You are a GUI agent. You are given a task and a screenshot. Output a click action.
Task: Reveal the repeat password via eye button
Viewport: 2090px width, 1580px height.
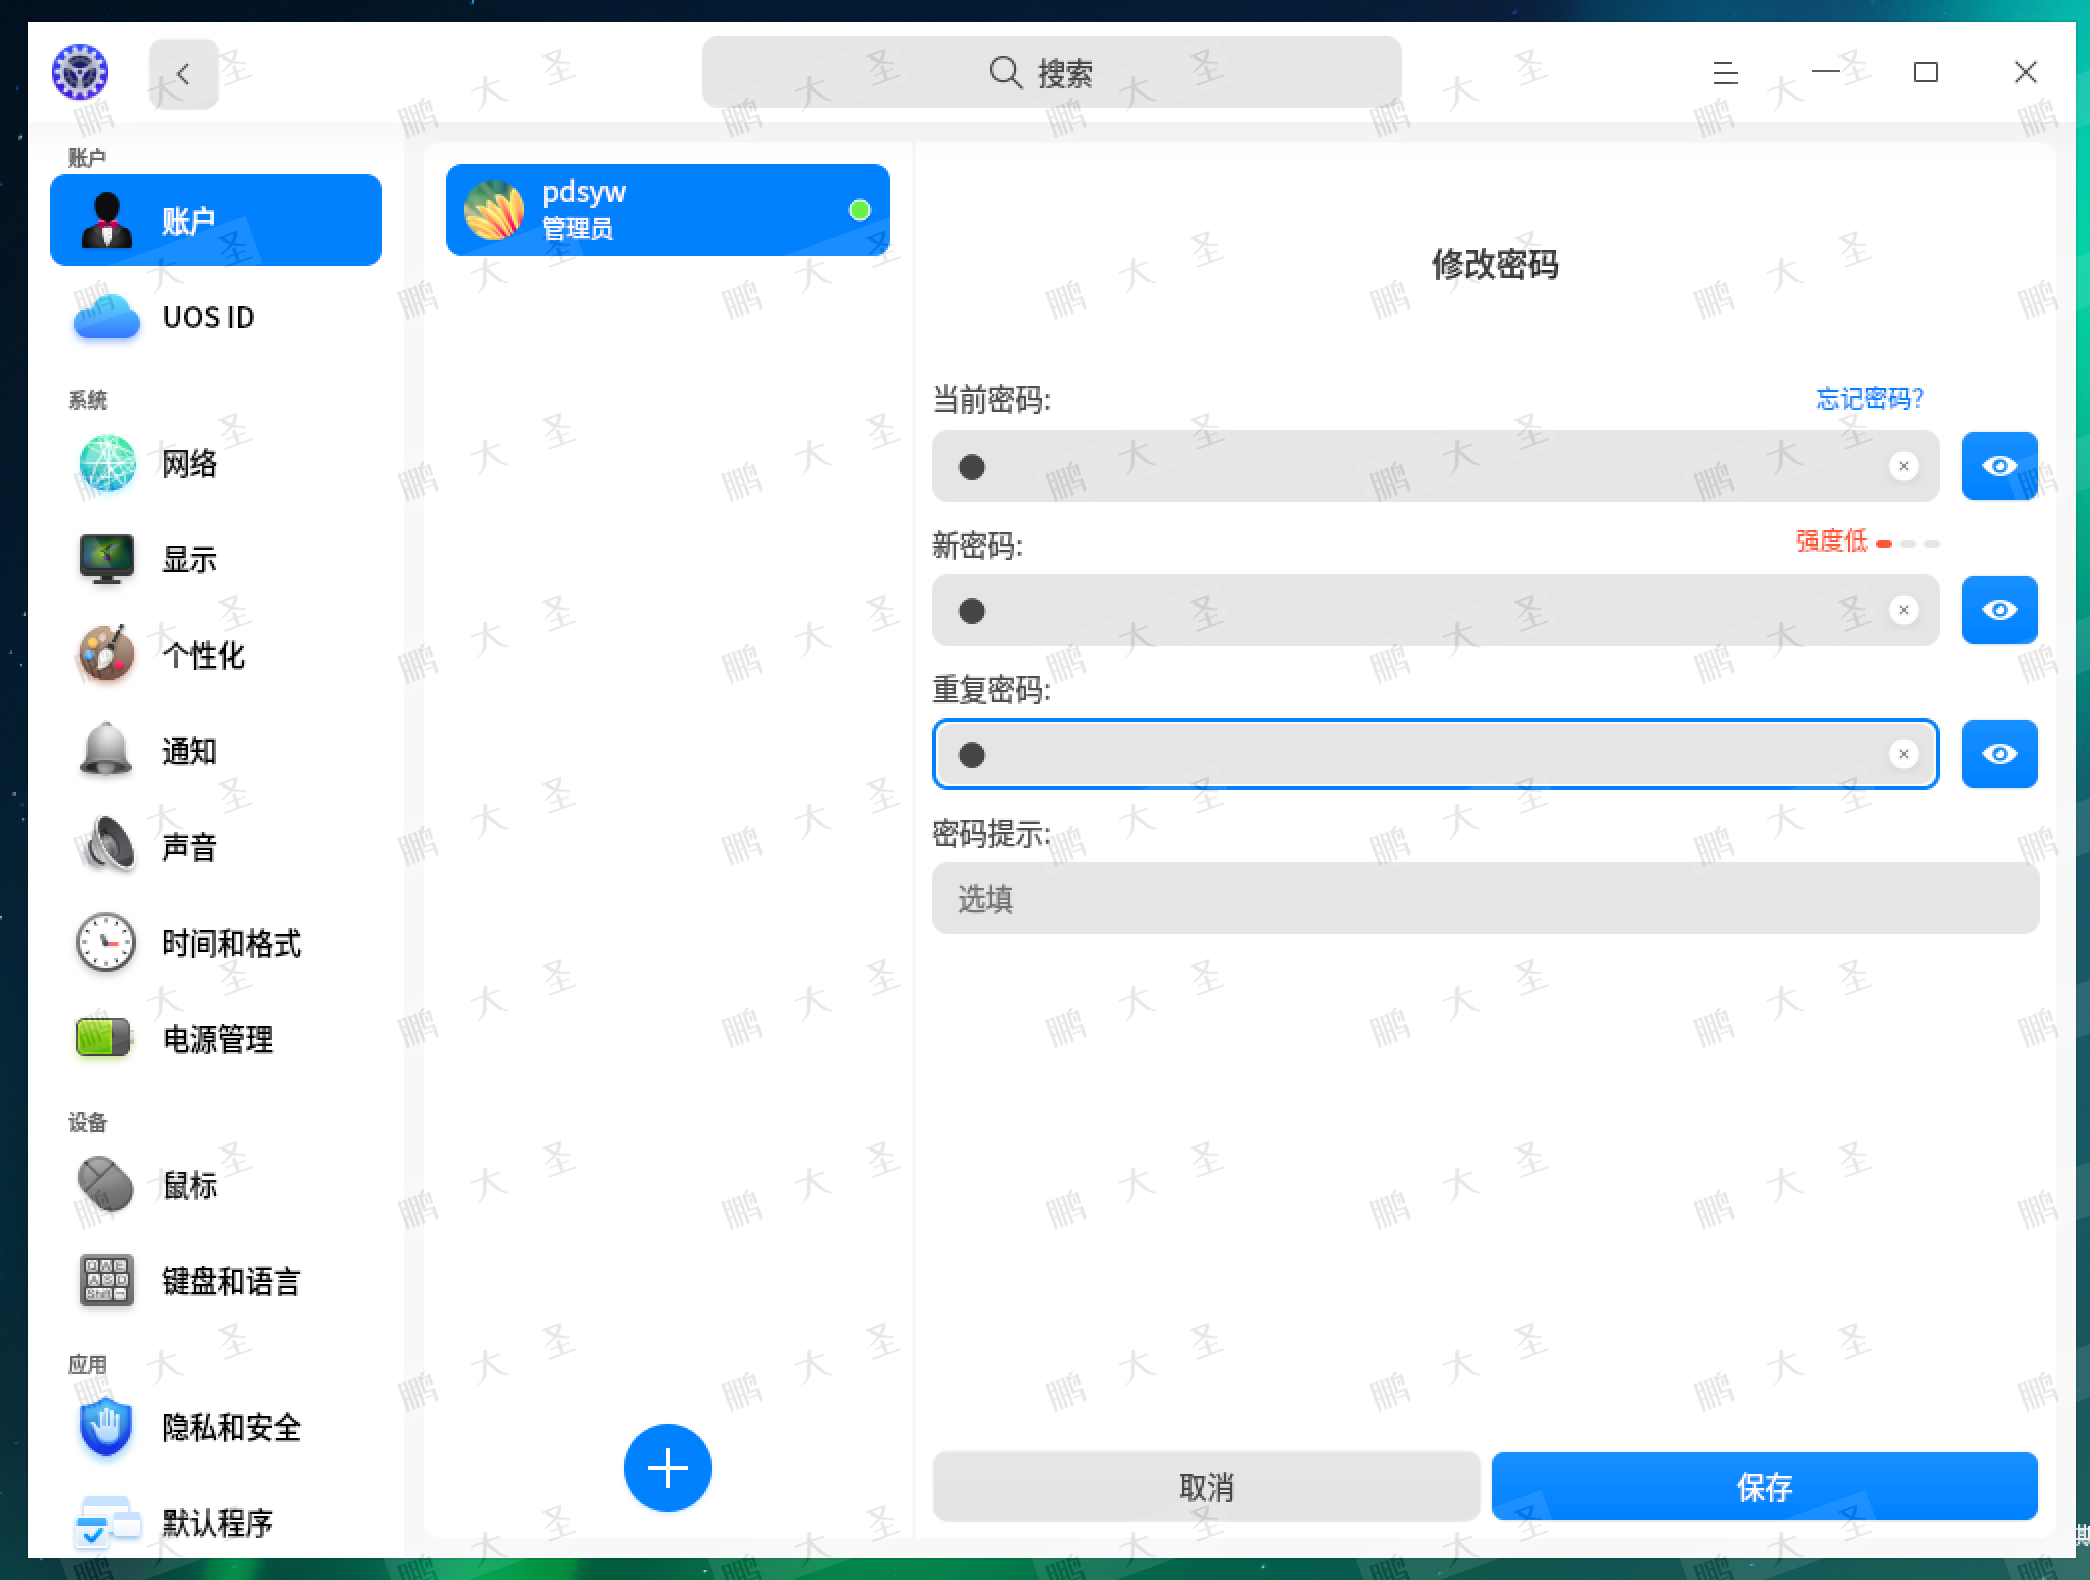click(x=1998, y=754)
